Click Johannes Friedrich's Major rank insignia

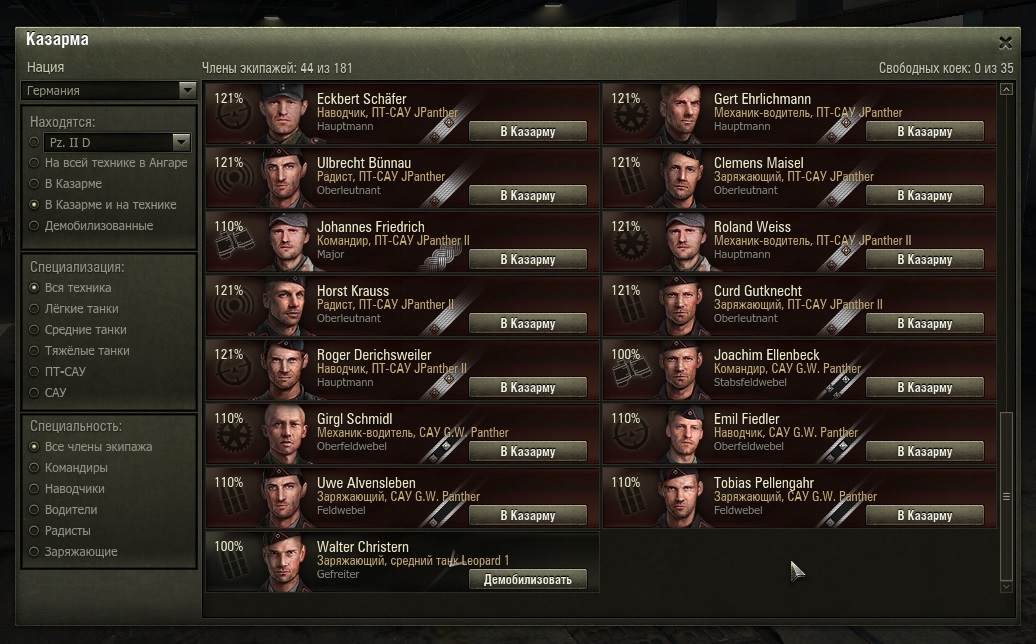point(438,260)
